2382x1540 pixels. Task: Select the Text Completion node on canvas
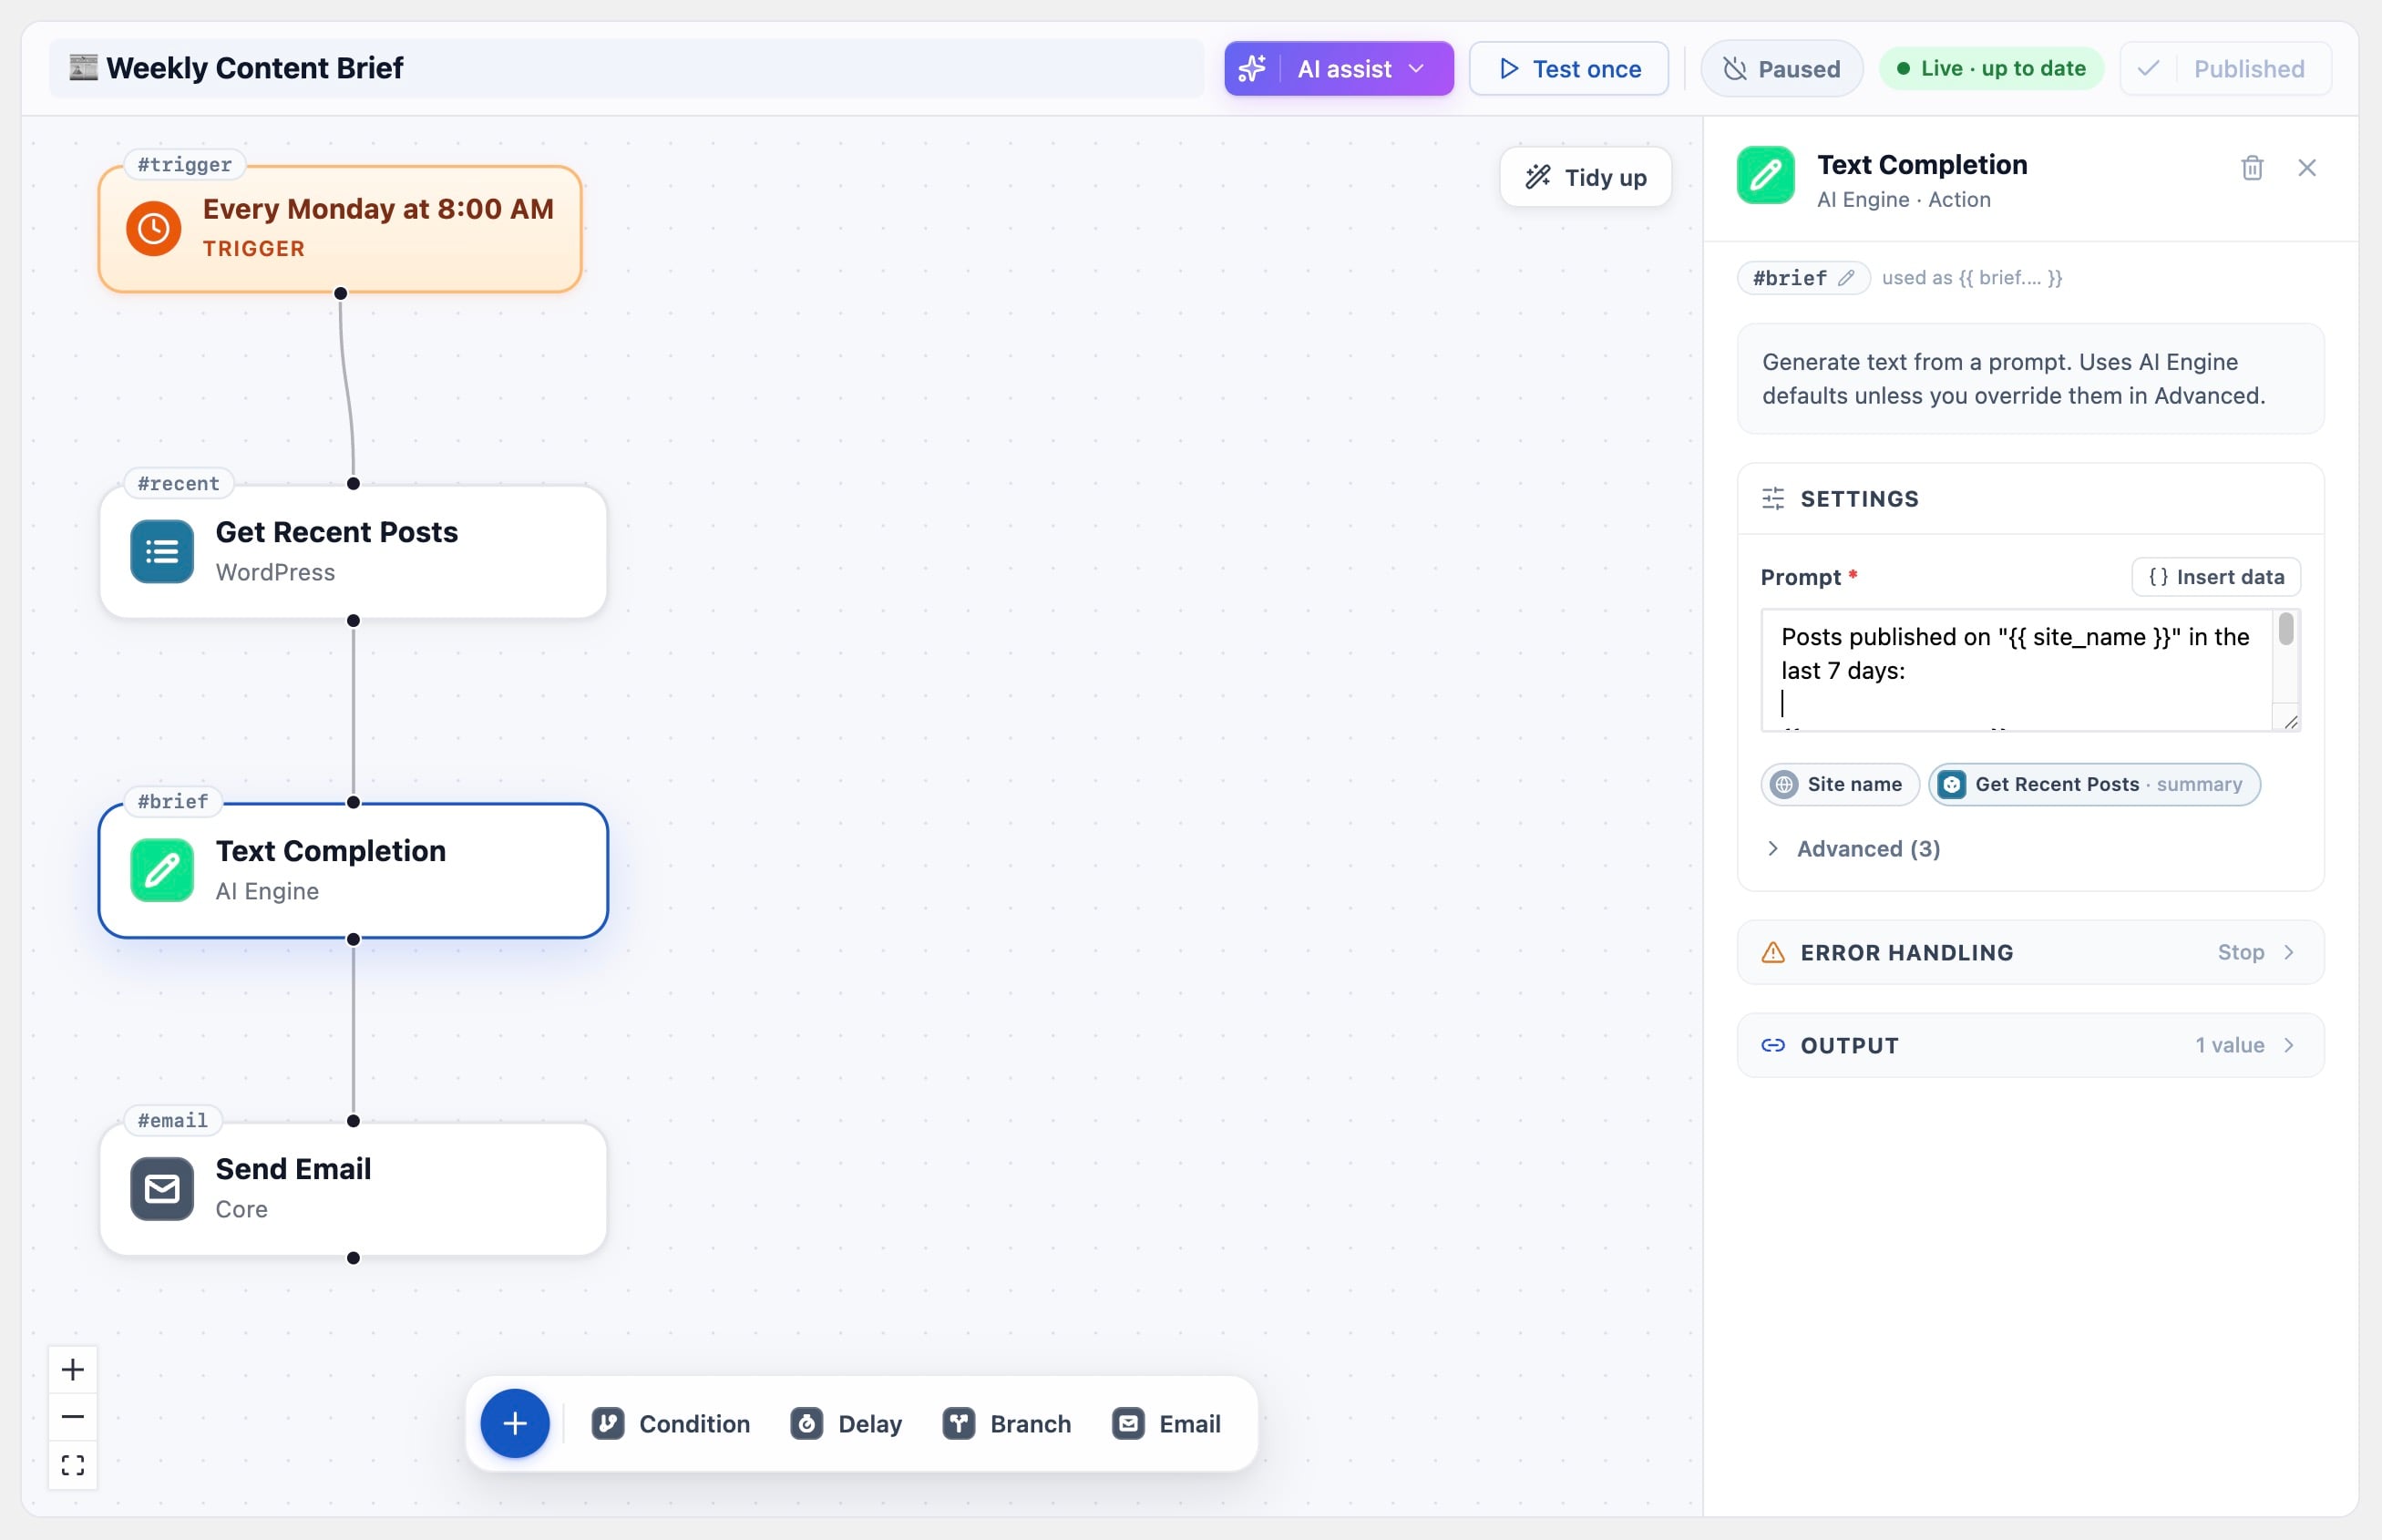353,870
